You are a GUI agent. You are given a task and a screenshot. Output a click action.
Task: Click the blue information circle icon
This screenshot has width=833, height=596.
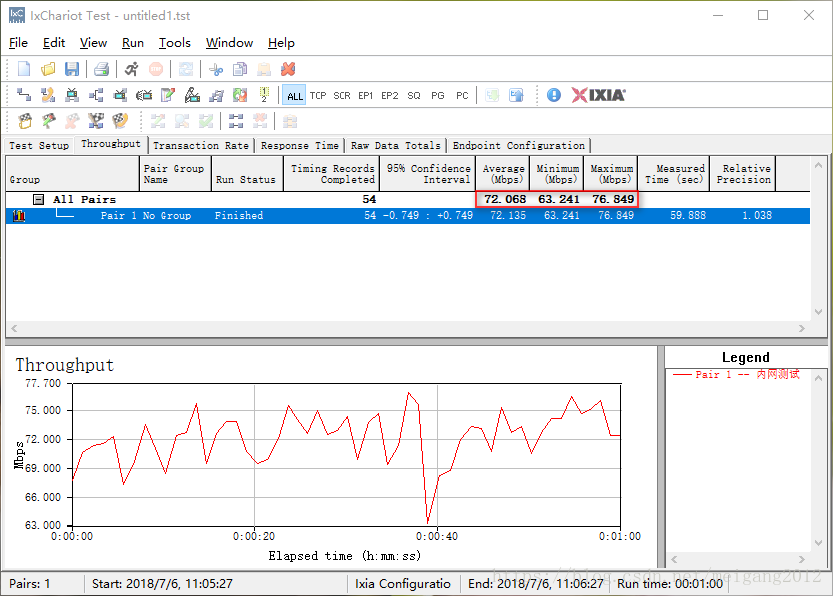coord(554,95)
